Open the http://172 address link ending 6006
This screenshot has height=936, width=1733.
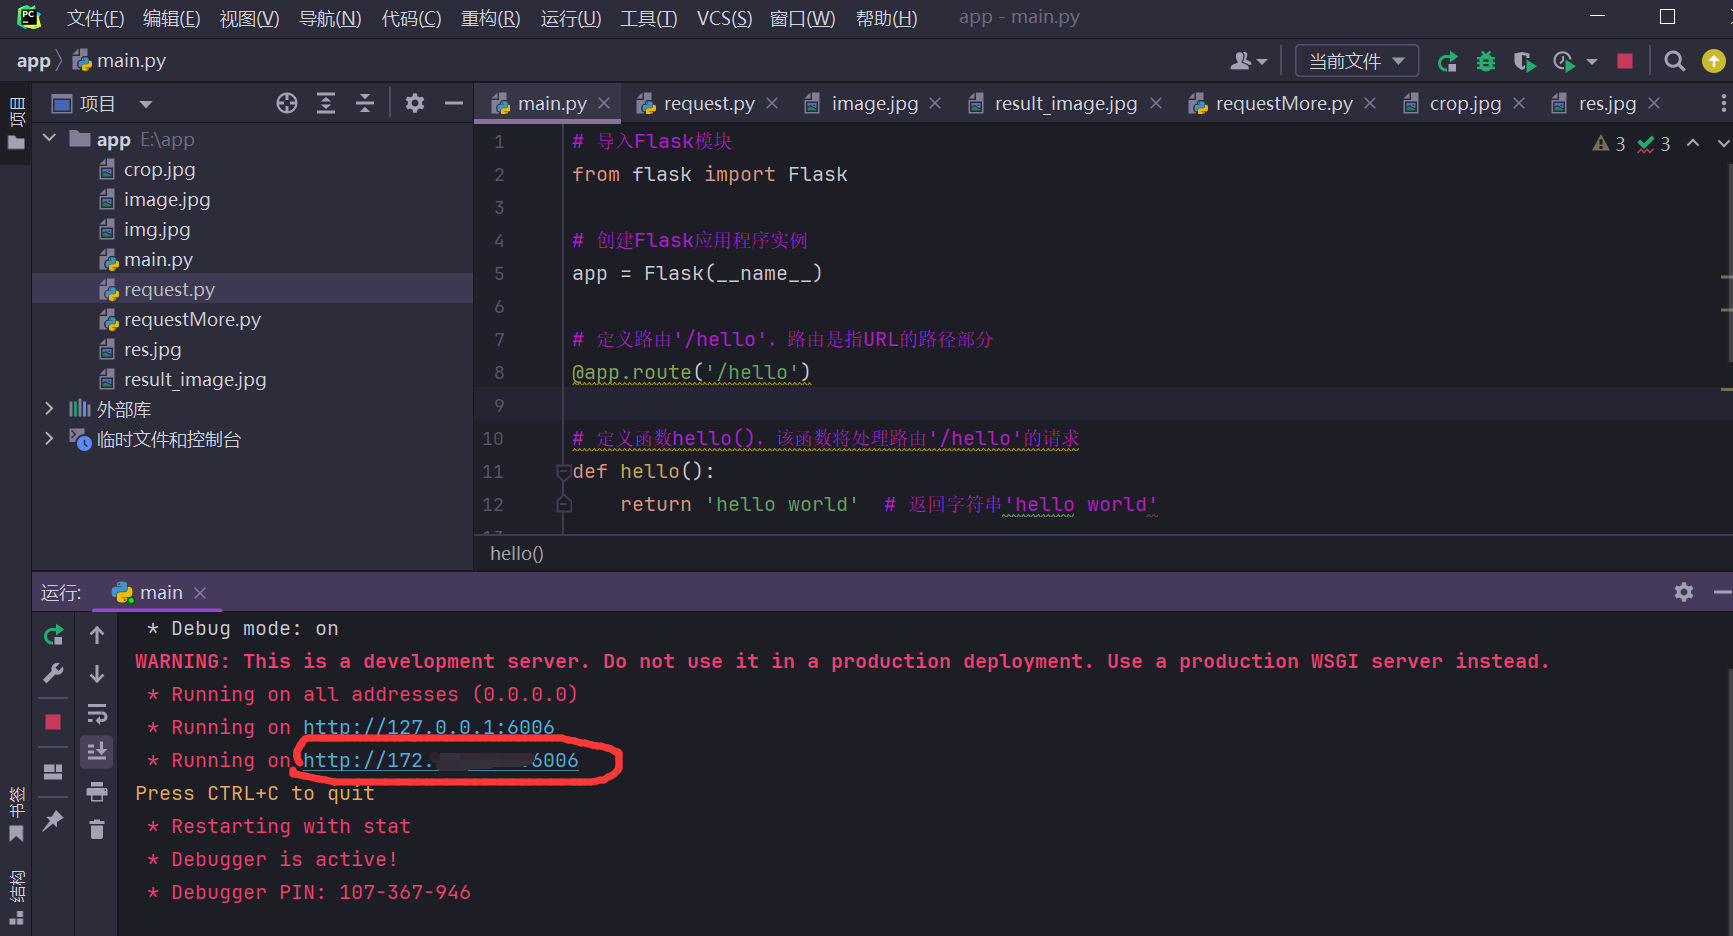(x=440, y=761)
